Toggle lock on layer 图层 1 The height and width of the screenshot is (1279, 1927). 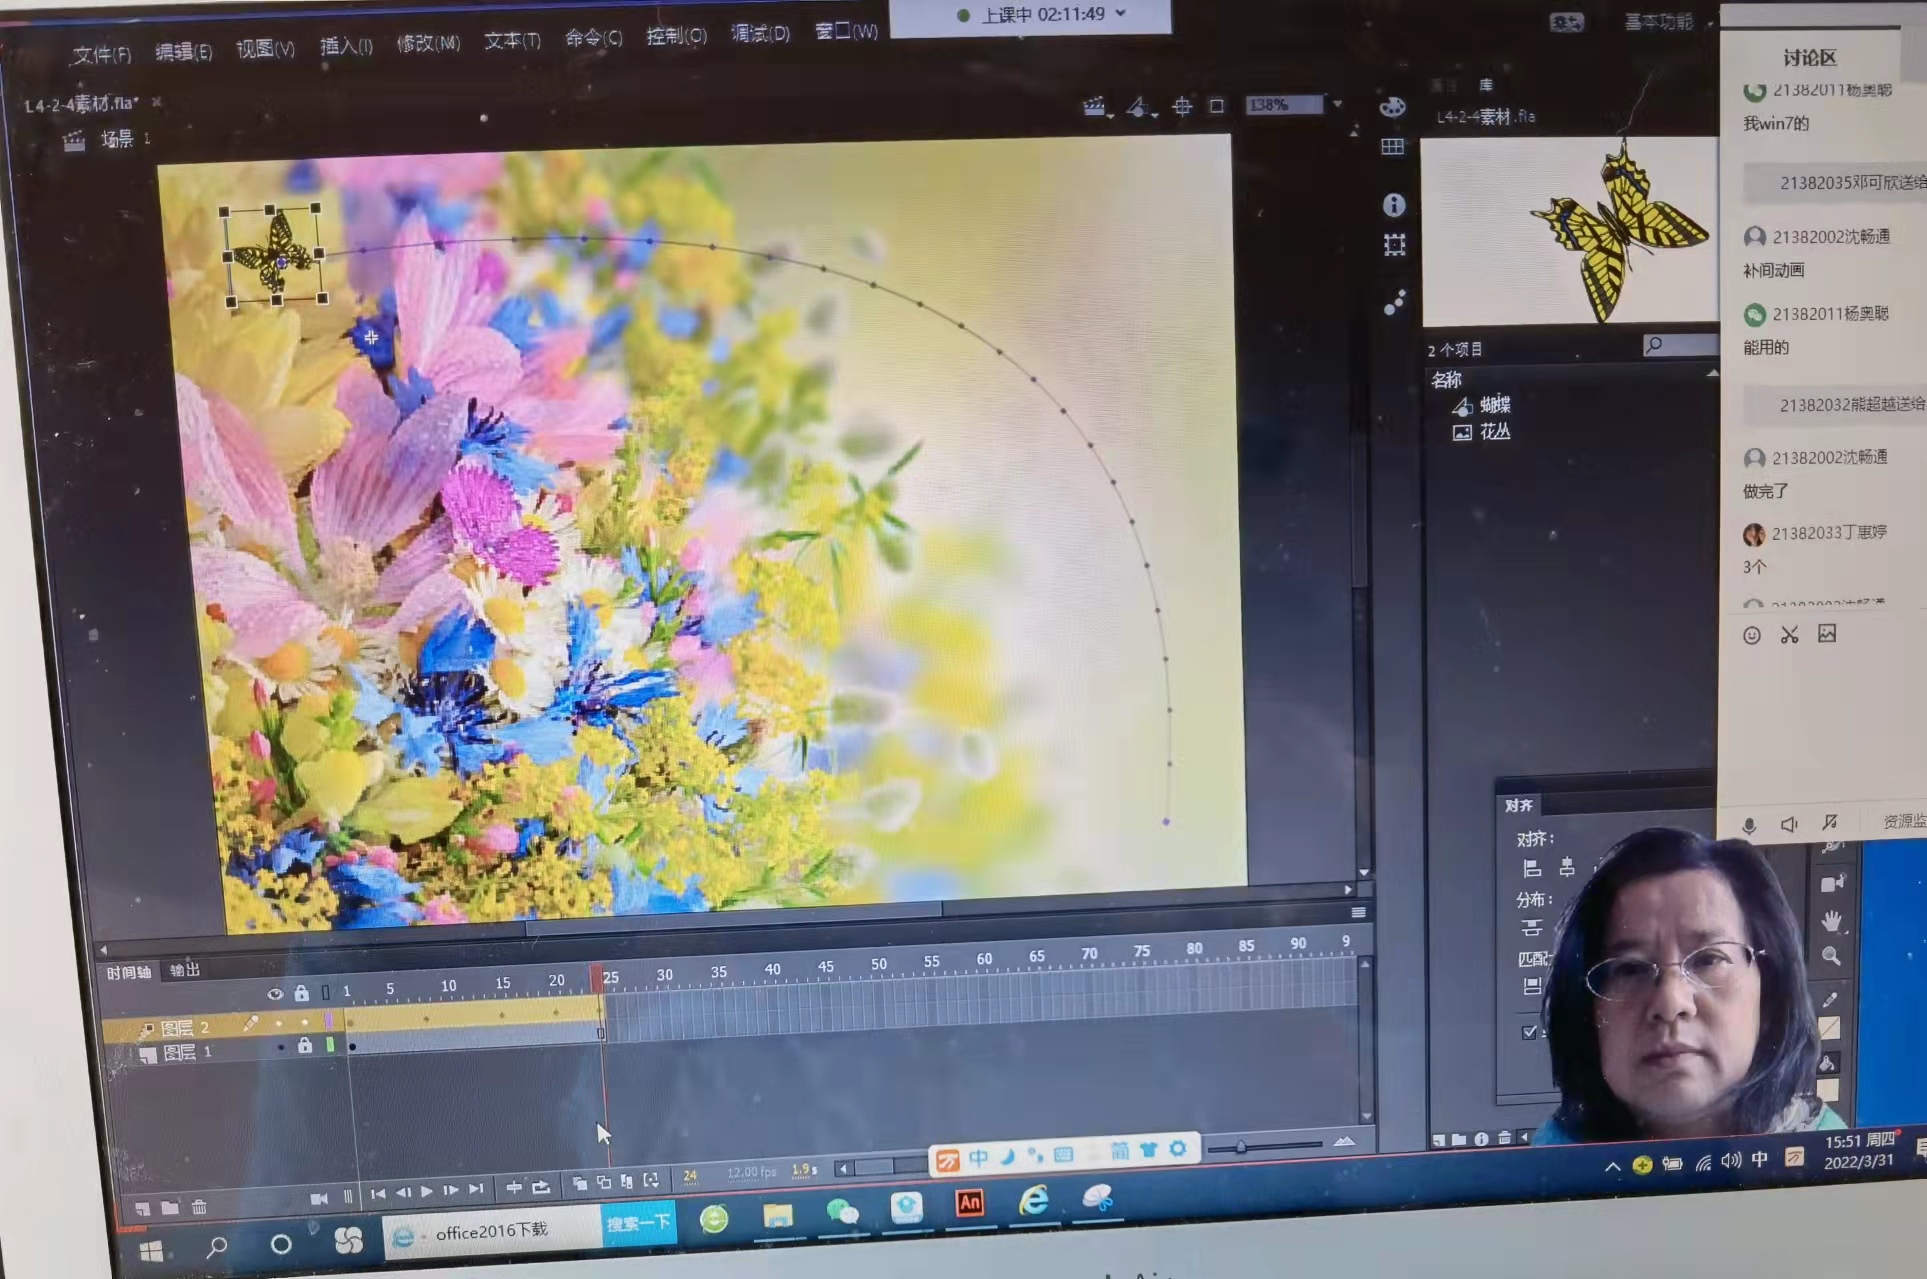pyautogui.click(x=304, y=1046)
